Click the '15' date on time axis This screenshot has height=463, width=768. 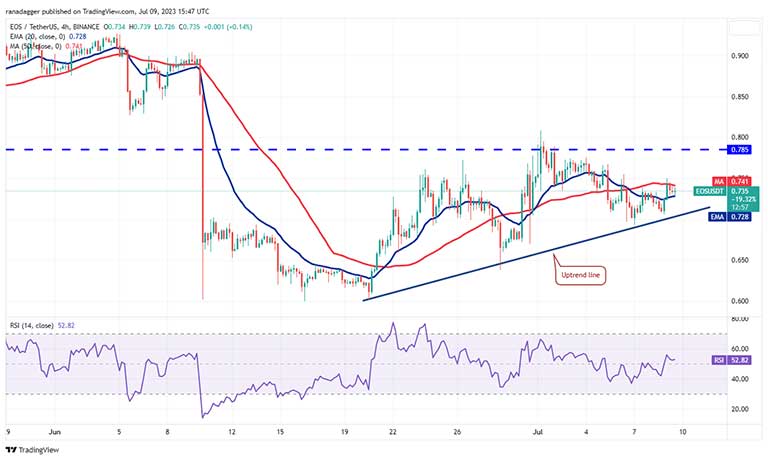(x=280, y=432)
